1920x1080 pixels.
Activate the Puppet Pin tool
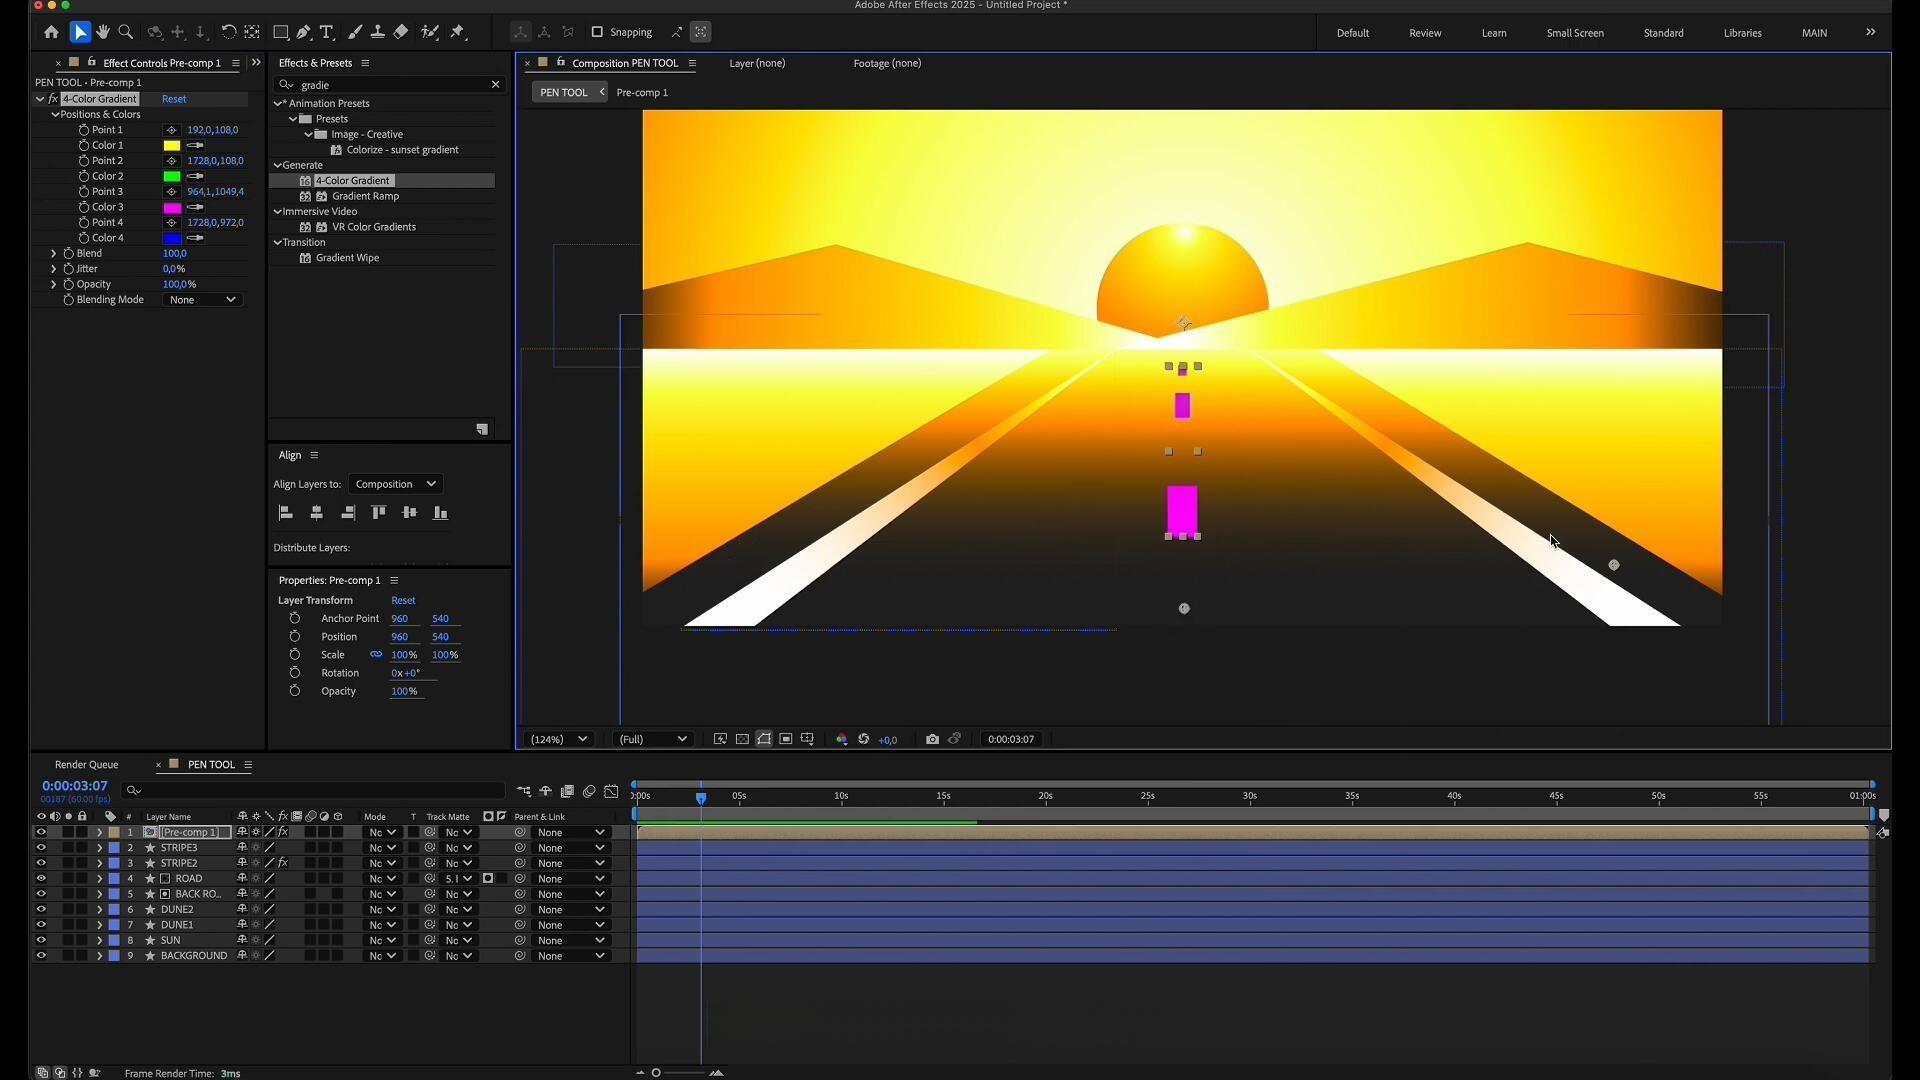point(458,32)
